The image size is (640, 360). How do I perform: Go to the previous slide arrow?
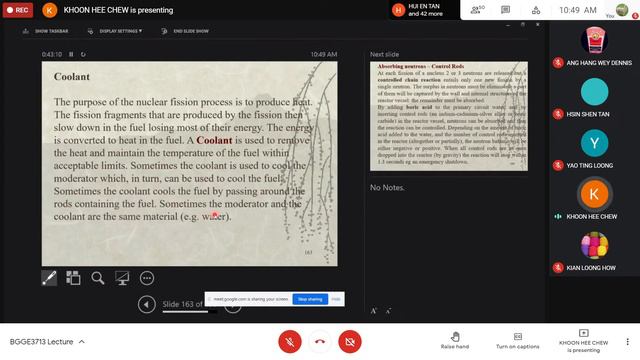147,304
